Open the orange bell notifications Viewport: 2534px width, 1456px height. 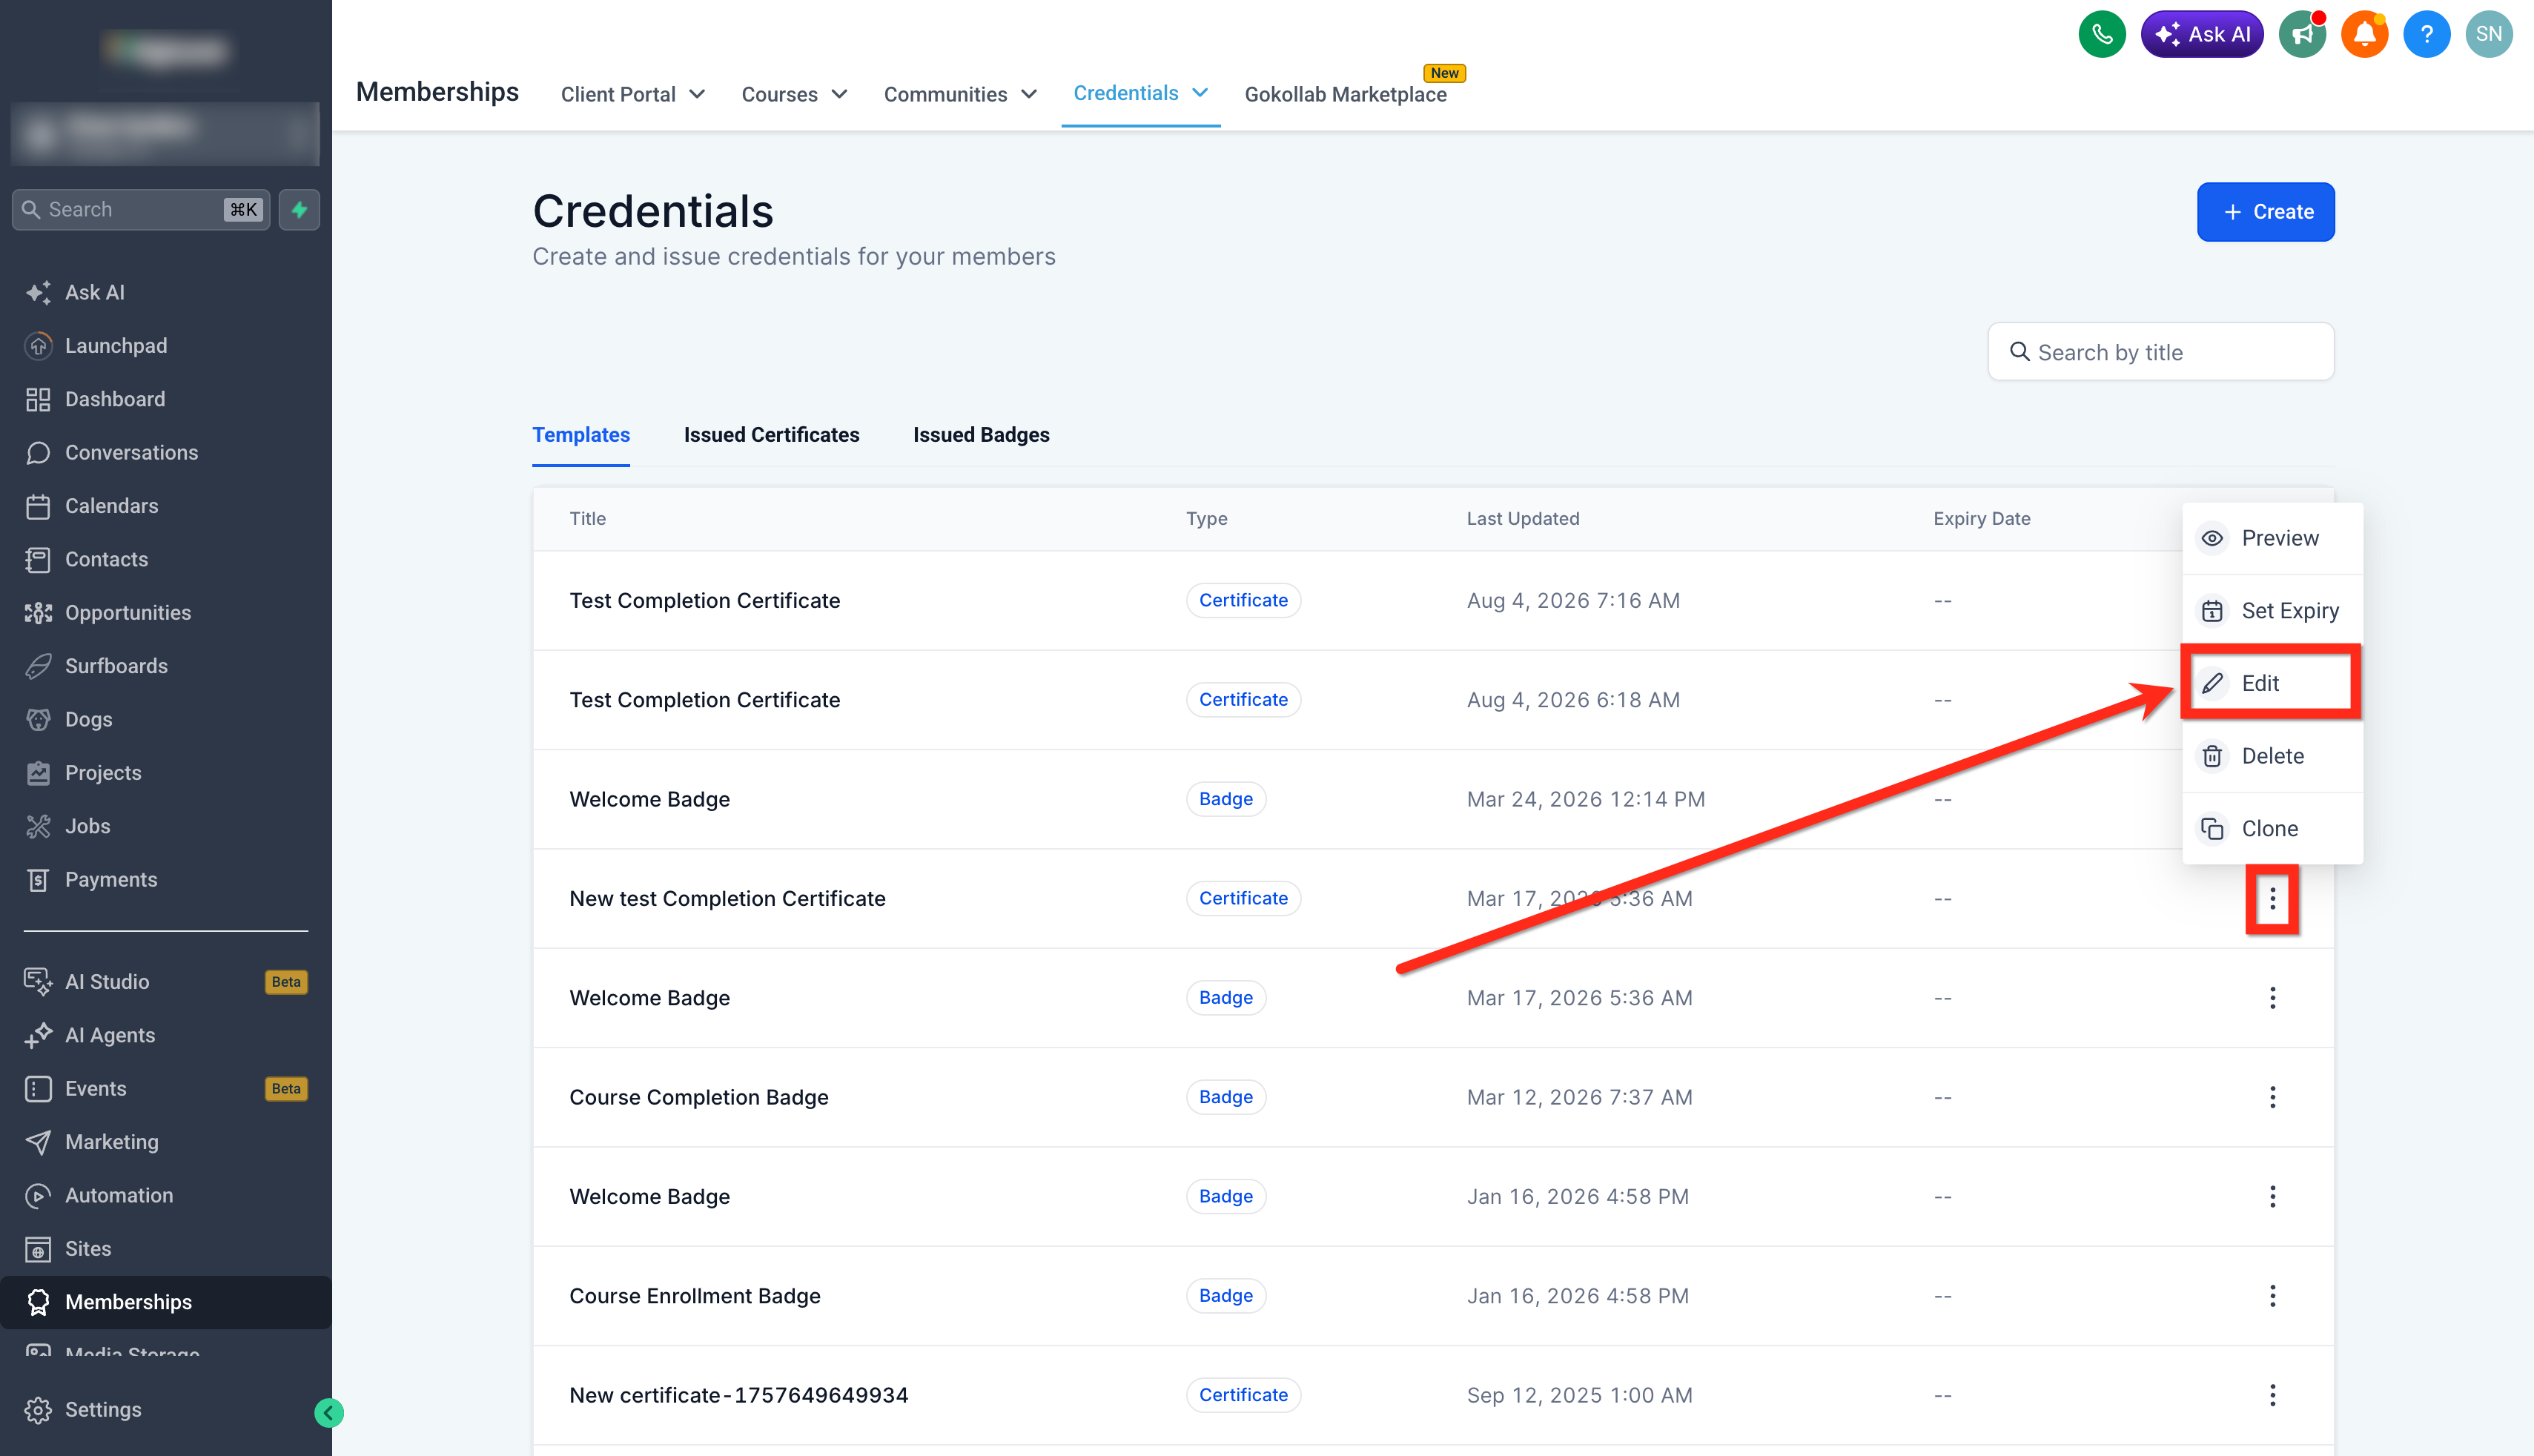(x=2364, y=34)
